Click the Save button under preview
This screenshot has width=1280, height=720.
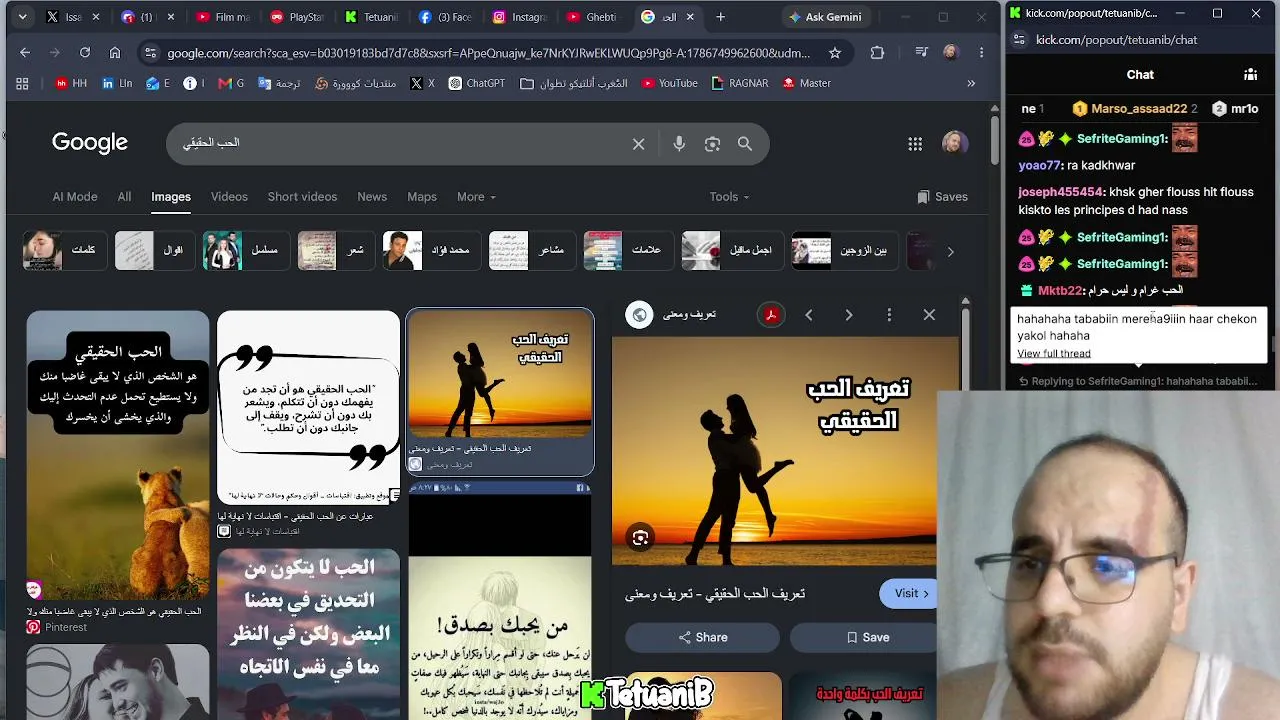coord(866,637)
